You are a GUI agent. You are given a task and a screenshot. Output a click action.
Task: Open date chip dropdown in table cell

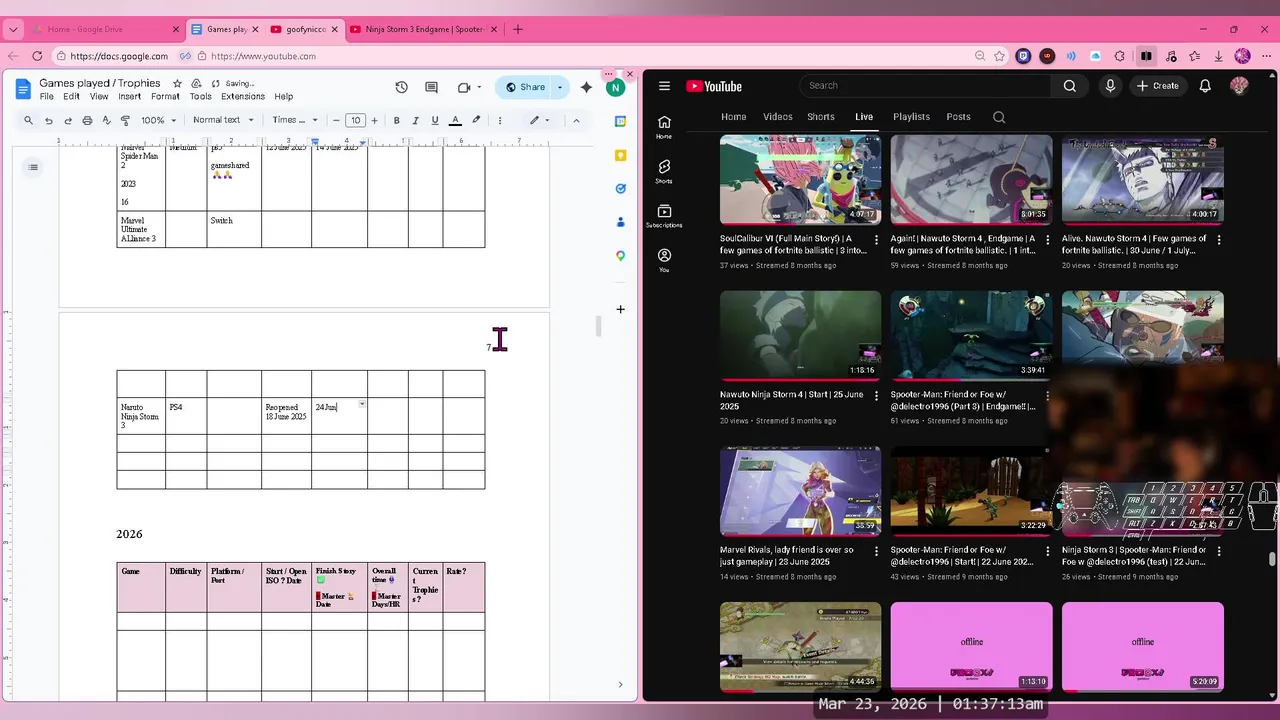point(361,404)
